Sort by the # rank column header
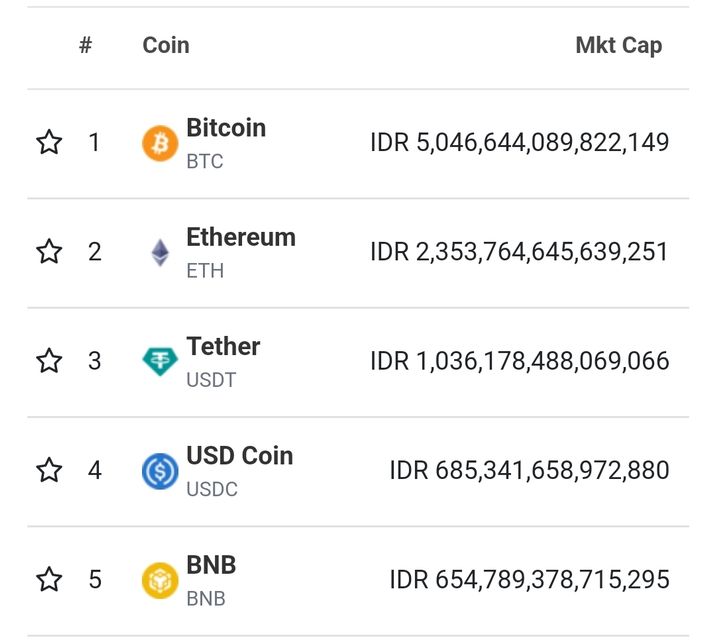 coord(86,45)
